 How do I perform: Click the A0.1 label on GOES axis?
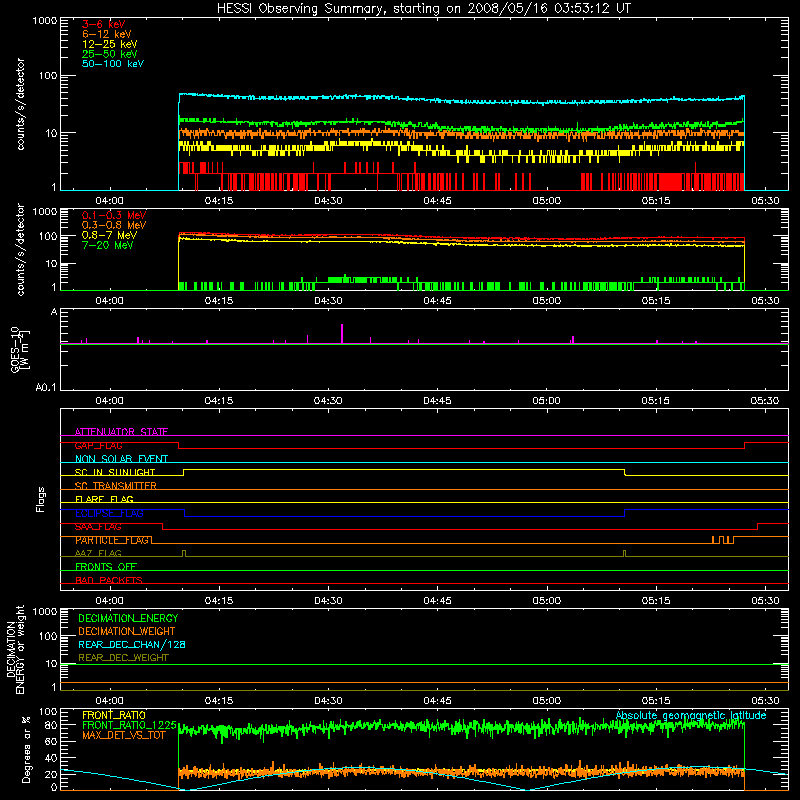pos(46,388)
